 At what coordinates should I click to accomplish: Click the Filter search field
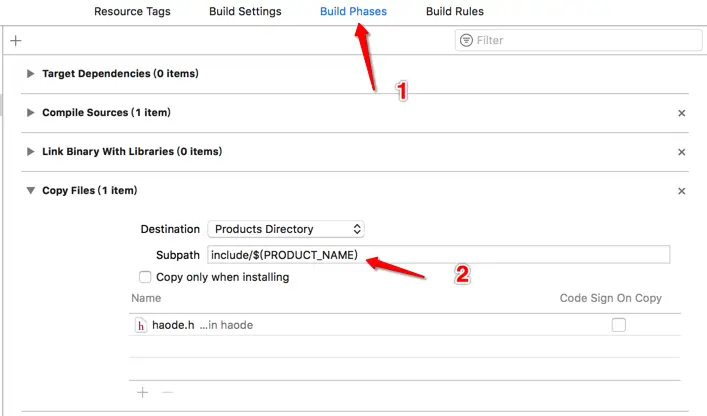(x=580, y=41)
